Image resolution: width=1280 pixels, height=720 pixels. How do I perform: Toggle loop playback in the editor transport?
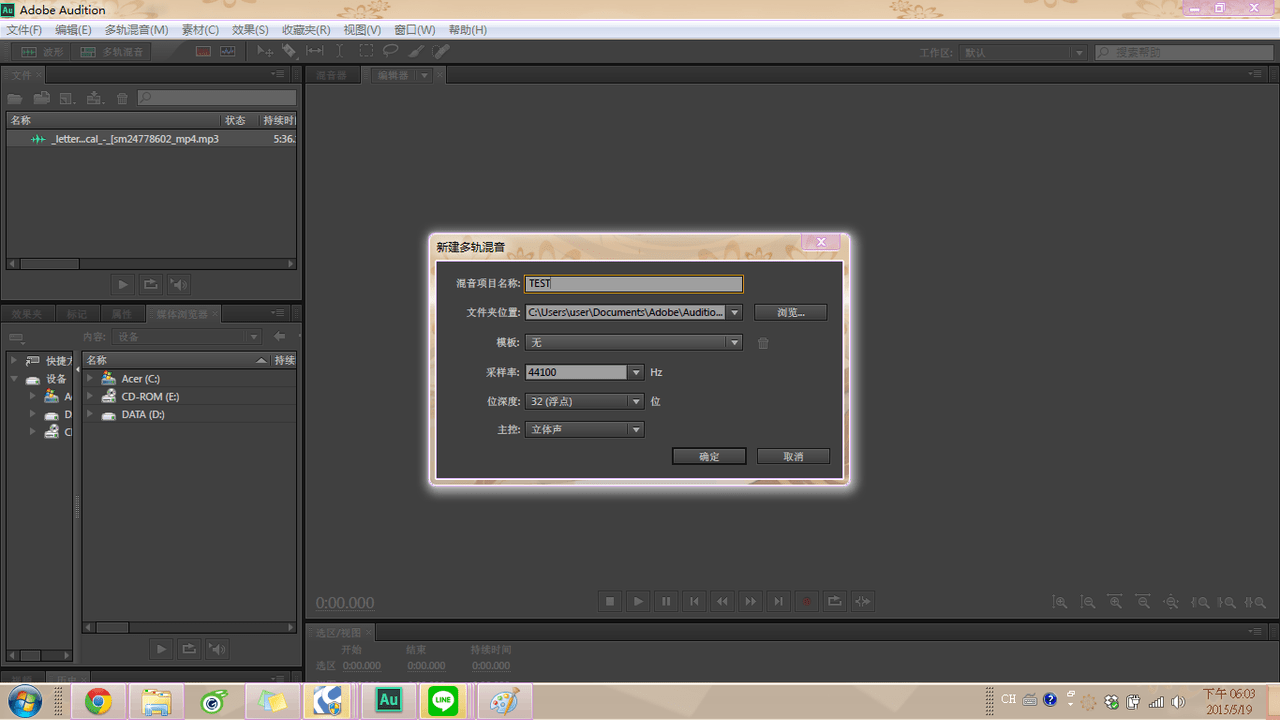(834, 601)
